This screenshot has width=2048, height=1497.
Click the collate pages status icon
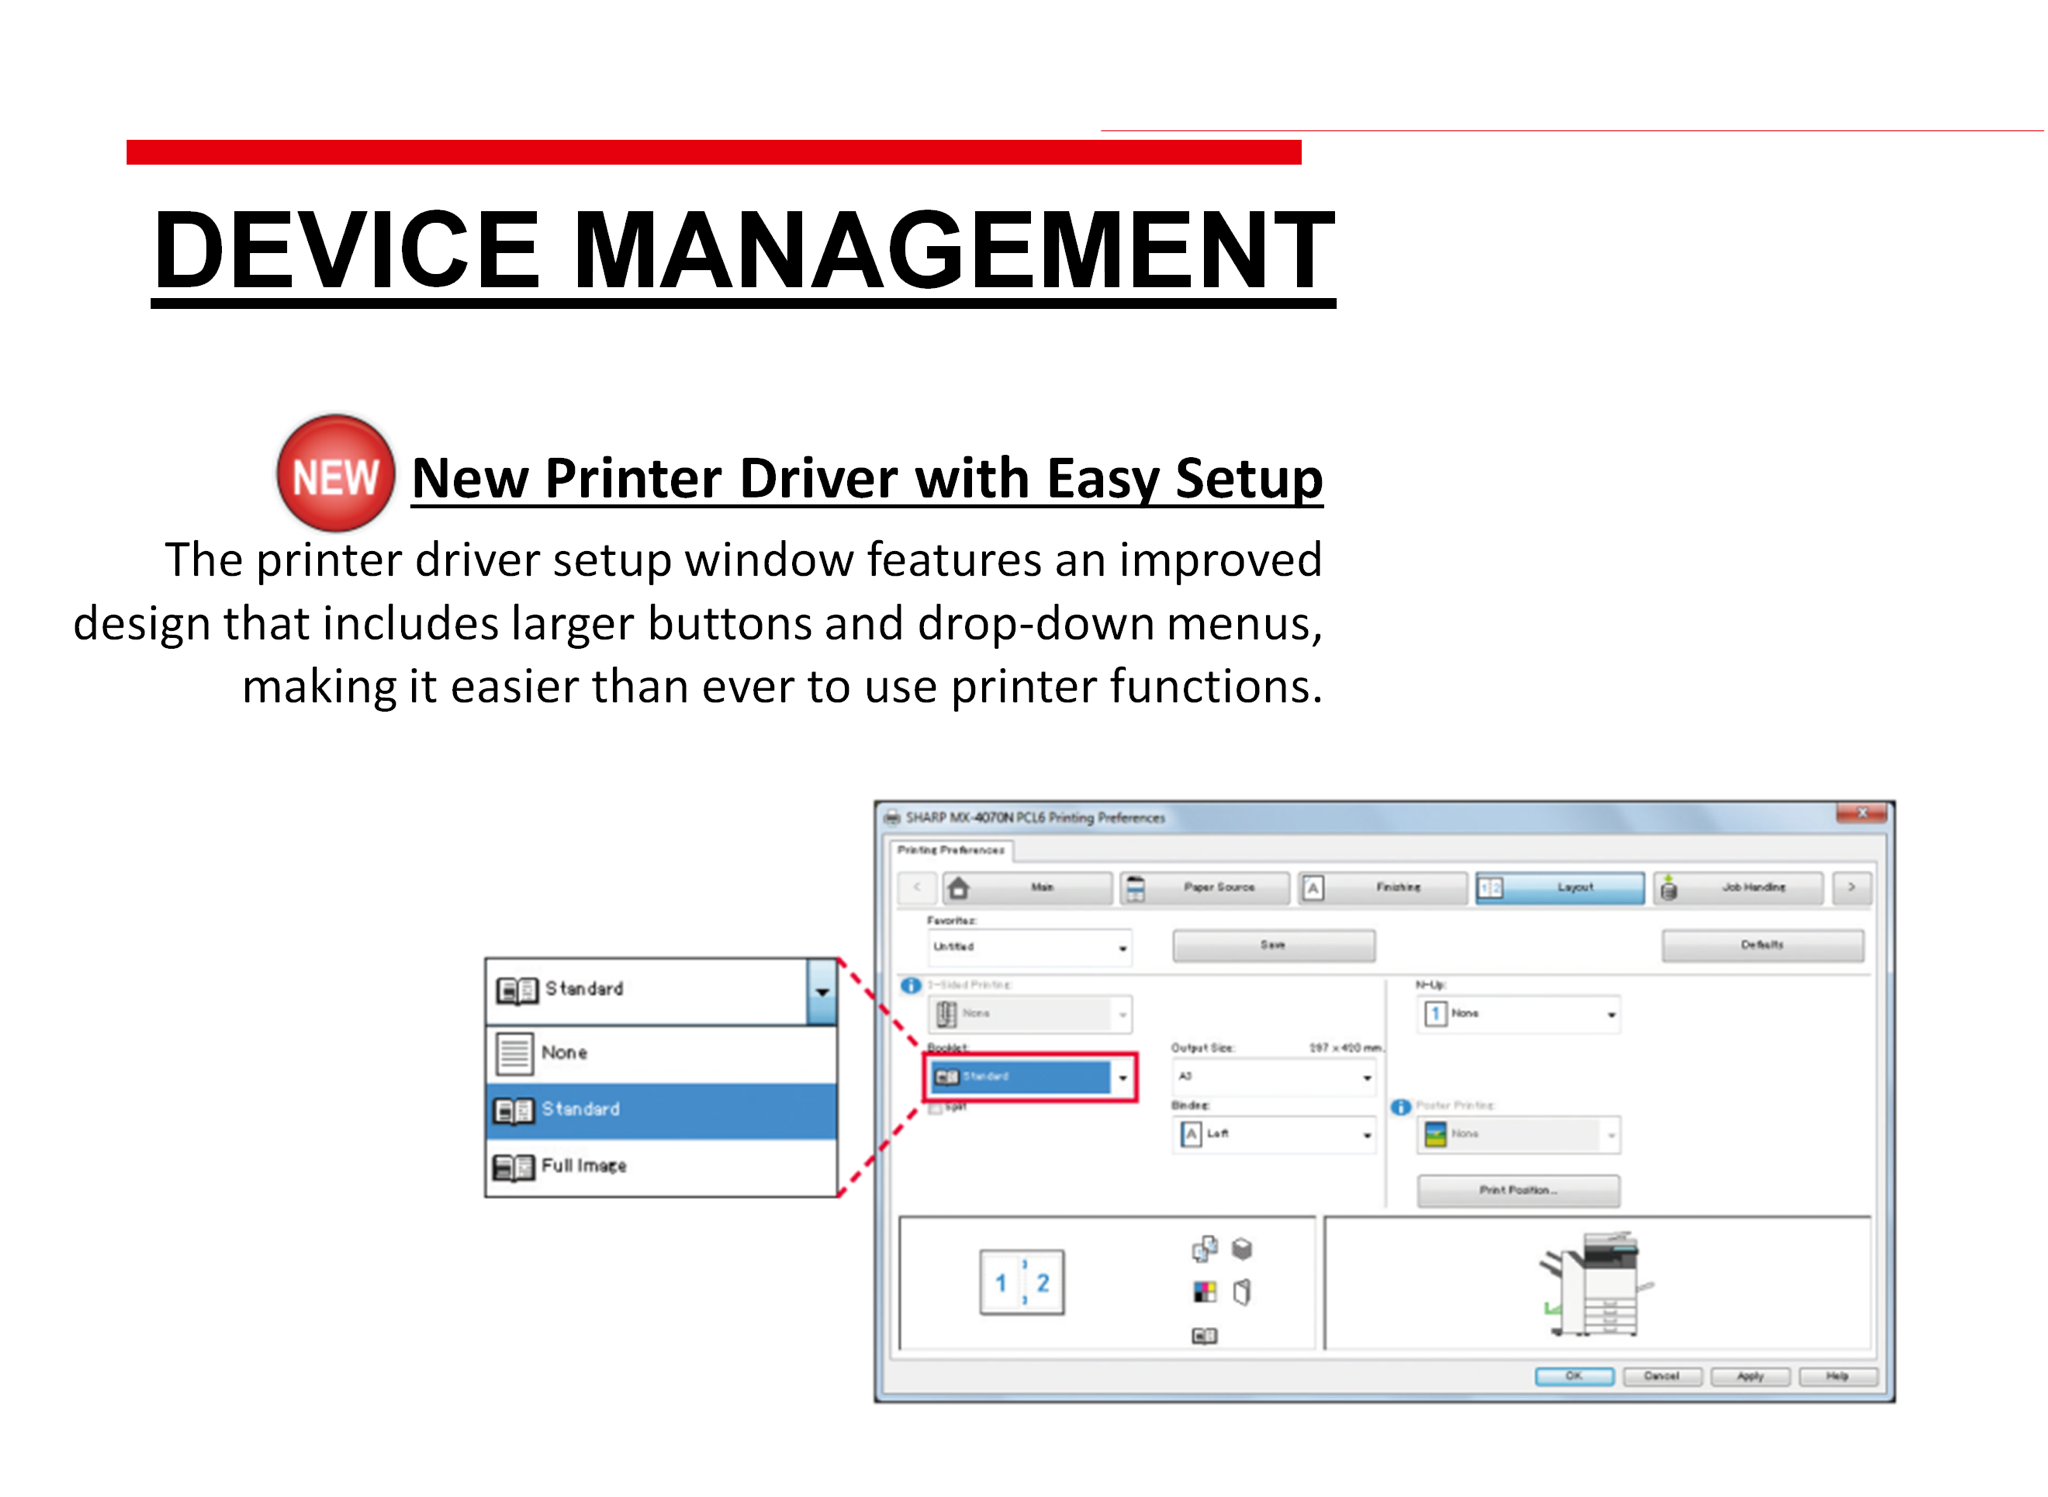click(1204, 1248)
